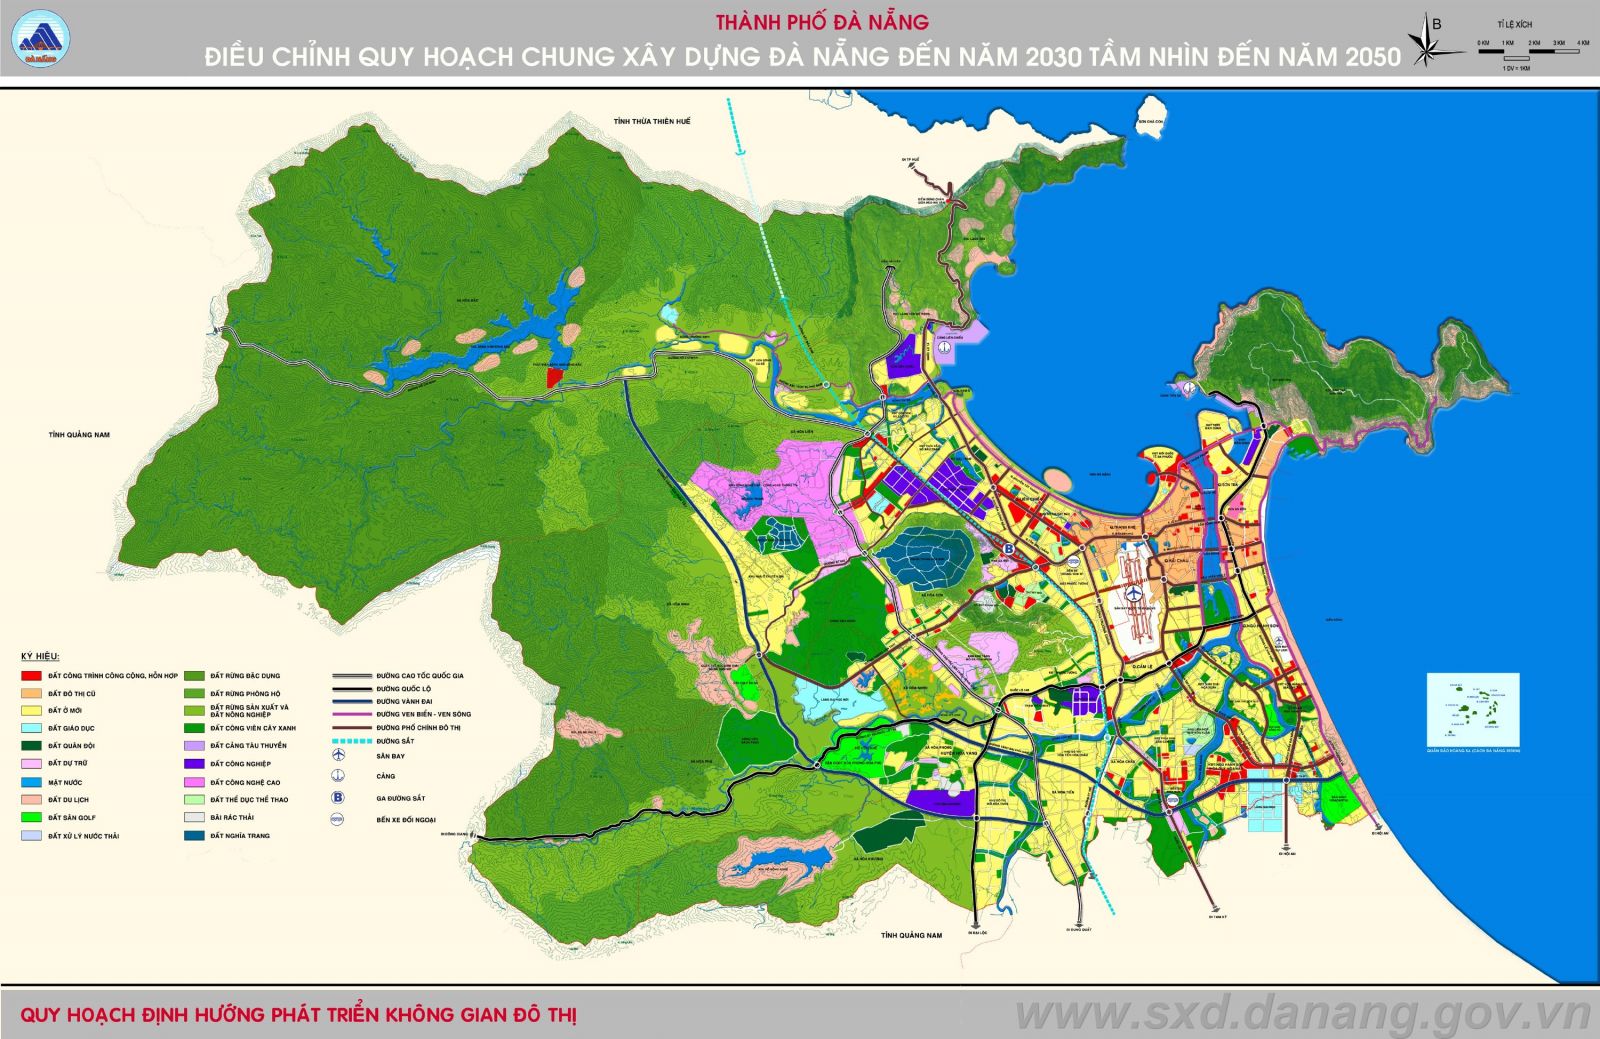The width and height of the screenshot is (1600, 1039).
Task: Pick the red Đất Công Trình Công Cộng swatch
Action: [x=32, y=676]
